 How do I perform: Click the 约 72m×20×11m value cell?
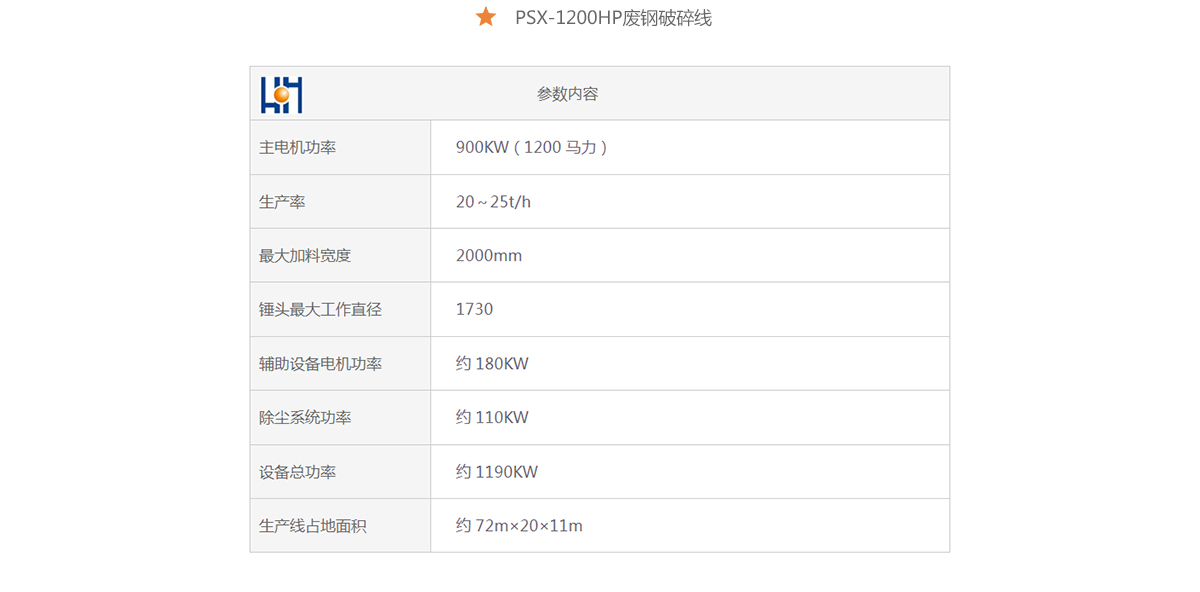click(x=519, y=526)
